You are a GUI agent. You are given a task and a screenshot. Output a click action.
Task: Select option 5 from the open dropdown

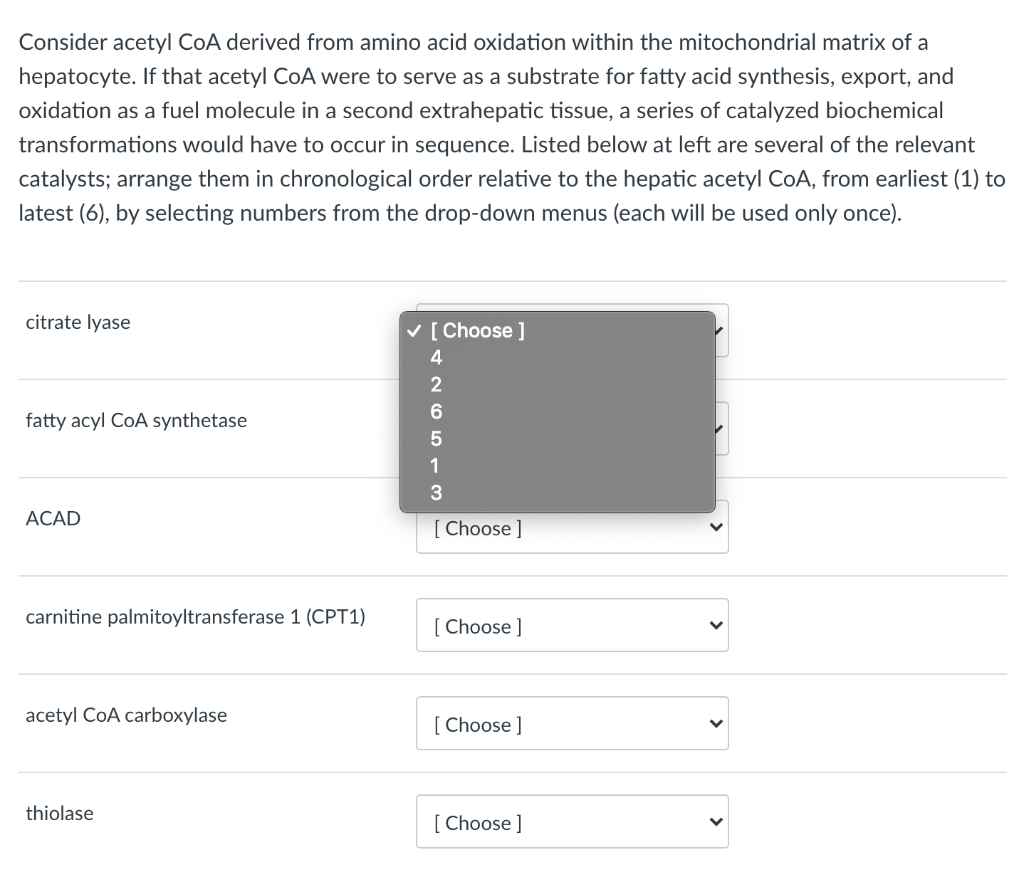coord(436,438)
